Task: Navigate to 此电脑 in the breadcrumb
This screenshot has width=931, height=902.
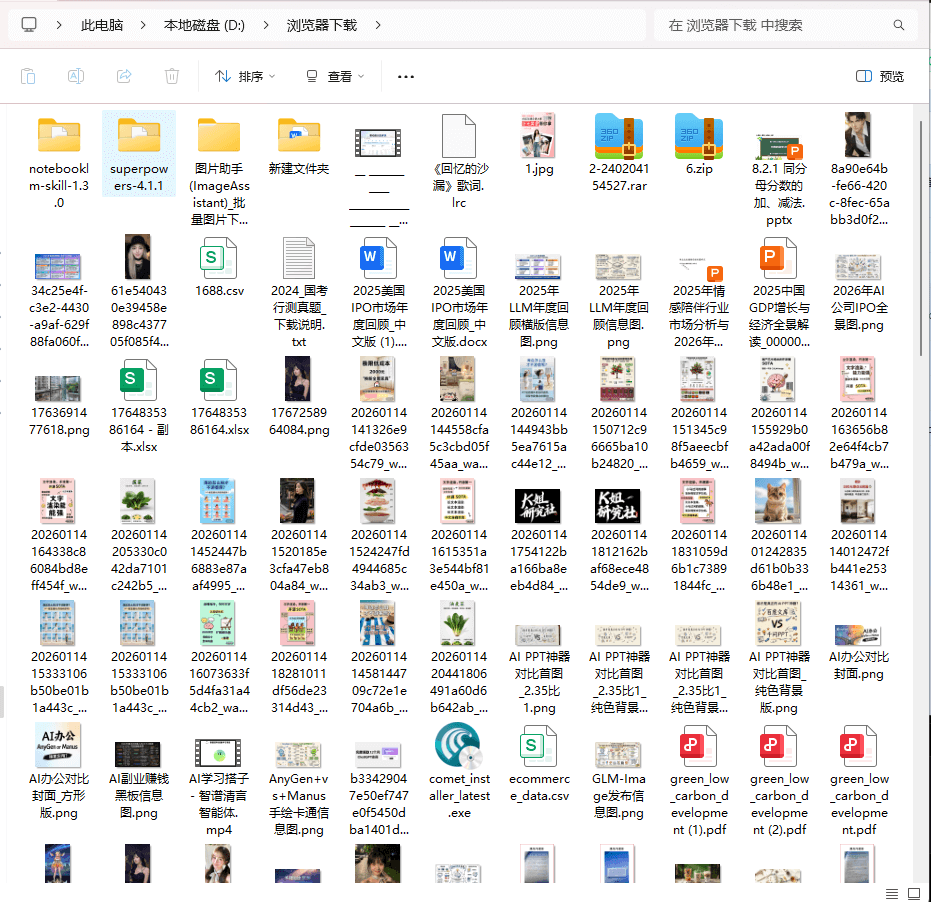Action: point(102,25)
